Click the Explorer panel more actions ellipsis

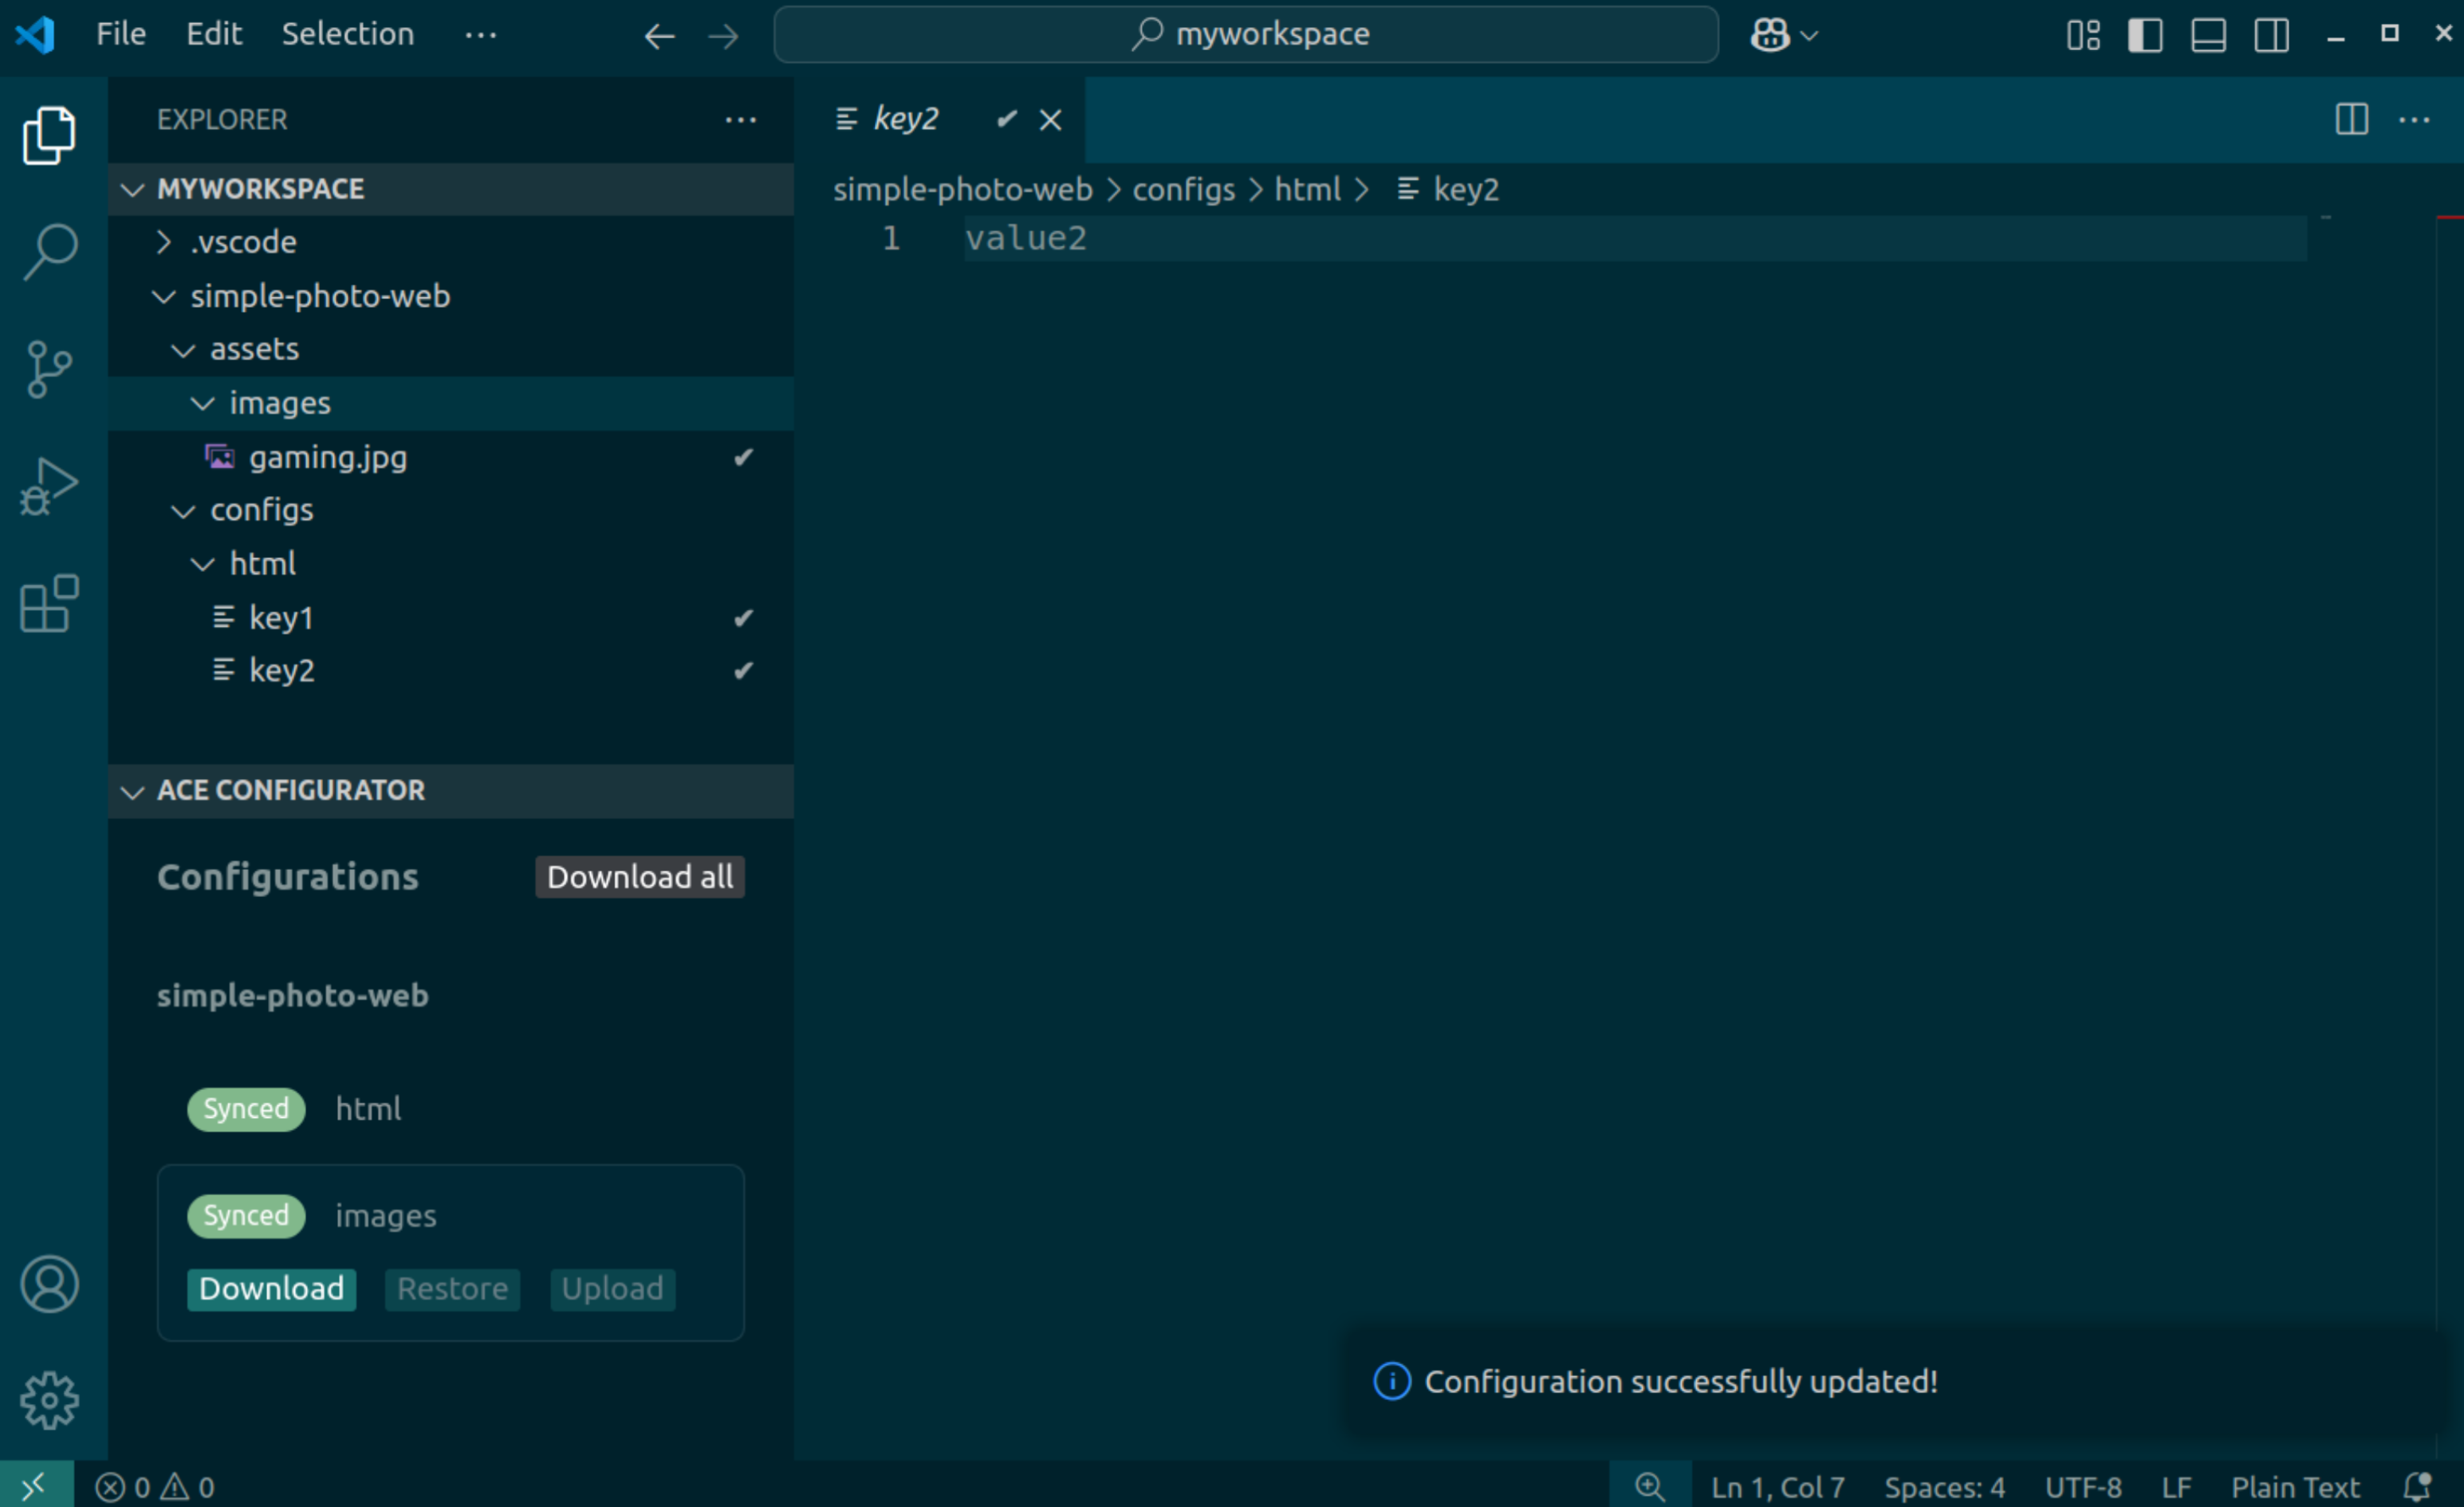(740, 120)
